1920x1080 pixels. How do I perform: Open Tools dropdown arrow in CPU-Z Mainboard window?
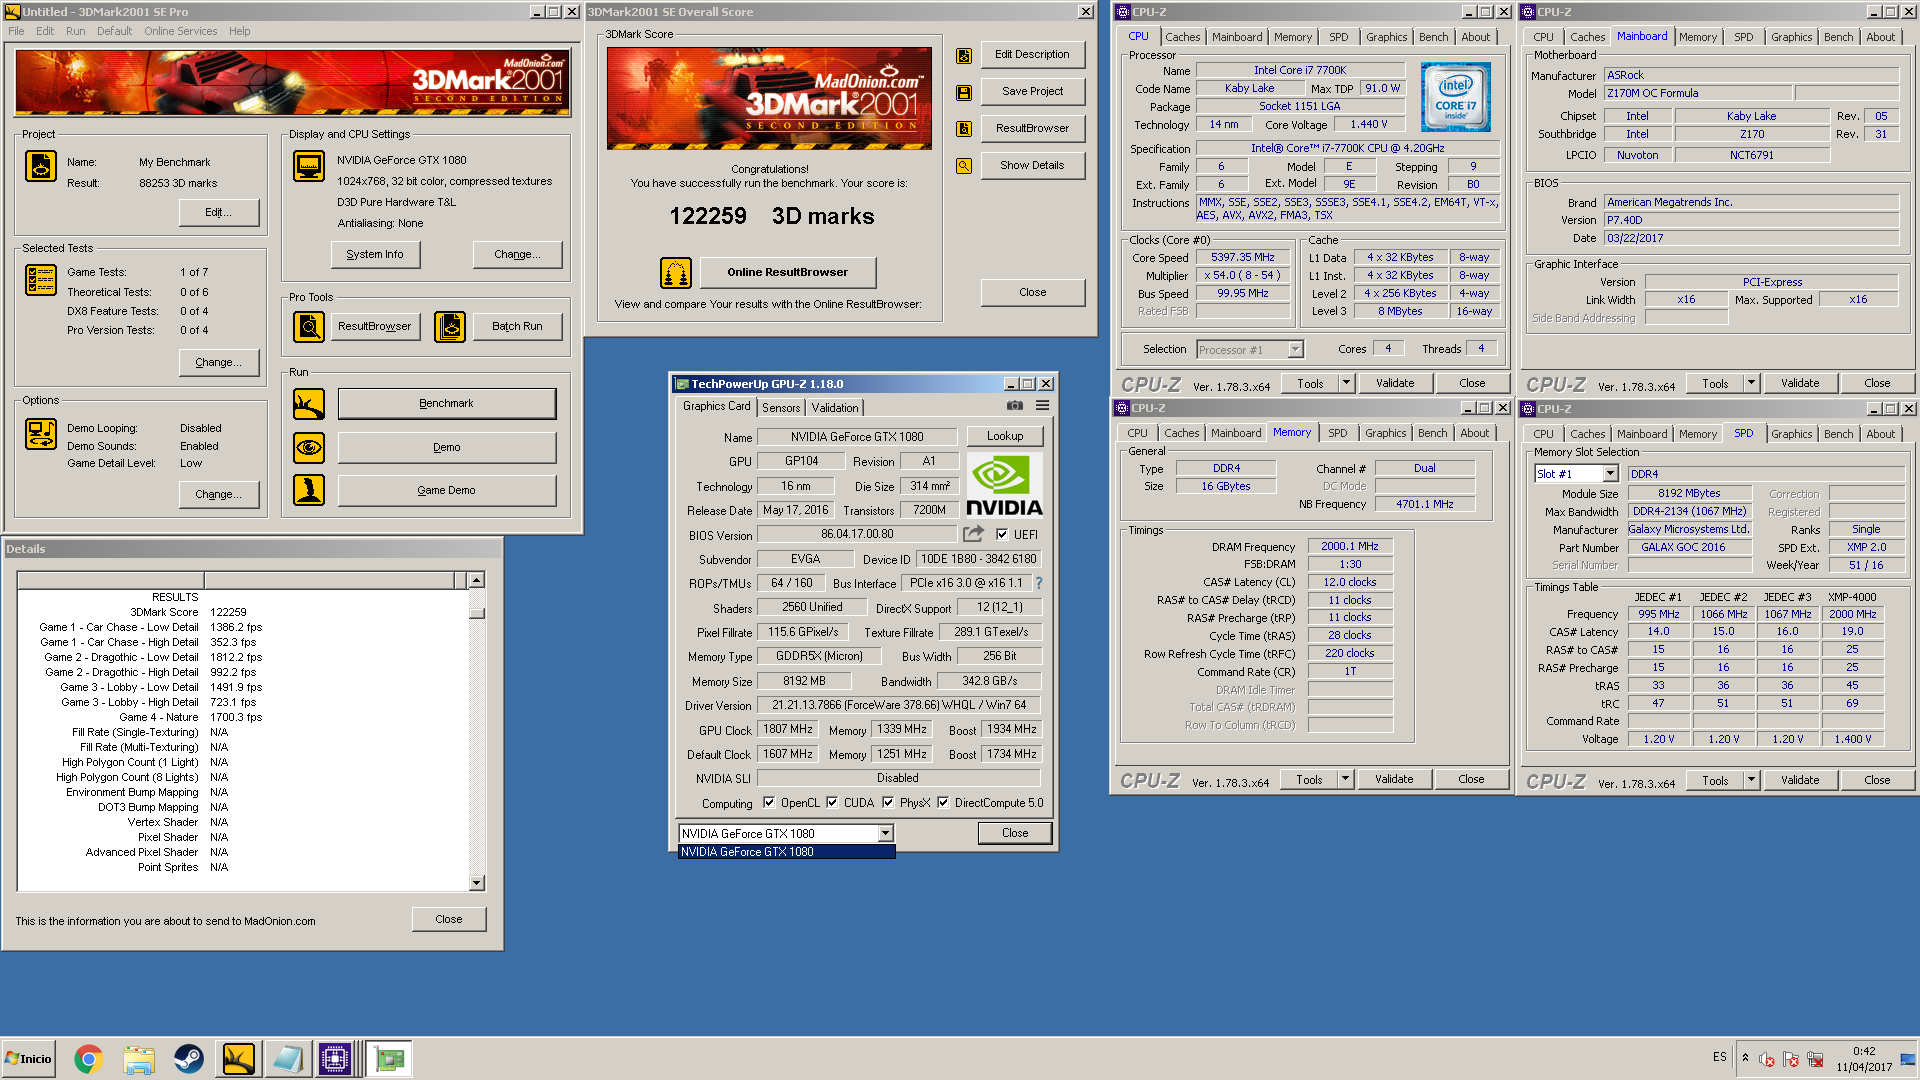(x=1751, y=383)
